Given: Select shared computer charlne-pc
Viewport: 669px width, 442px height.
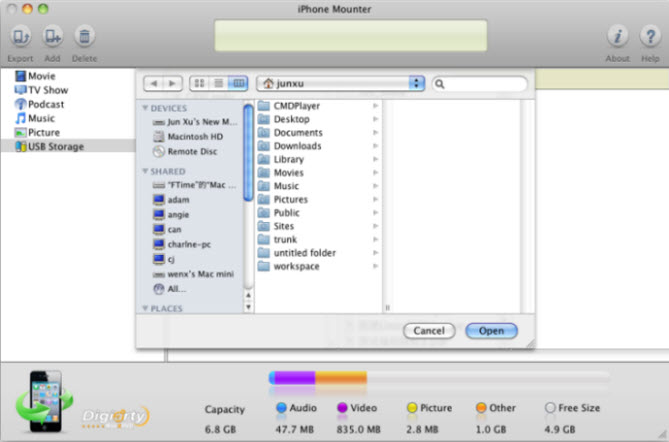Looking at the screenshot, I should tap(182, 244).
